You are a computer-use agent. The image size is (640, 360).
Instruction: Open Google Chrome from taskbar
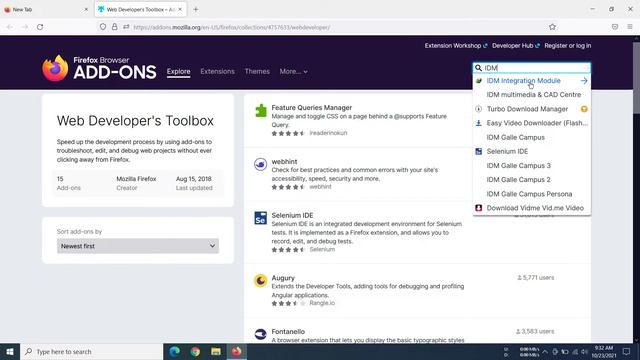195,351
